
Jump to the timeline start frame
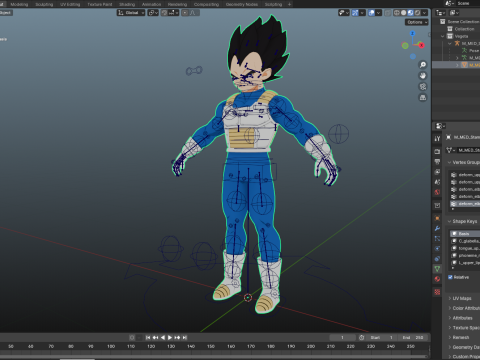pos(148,338)
